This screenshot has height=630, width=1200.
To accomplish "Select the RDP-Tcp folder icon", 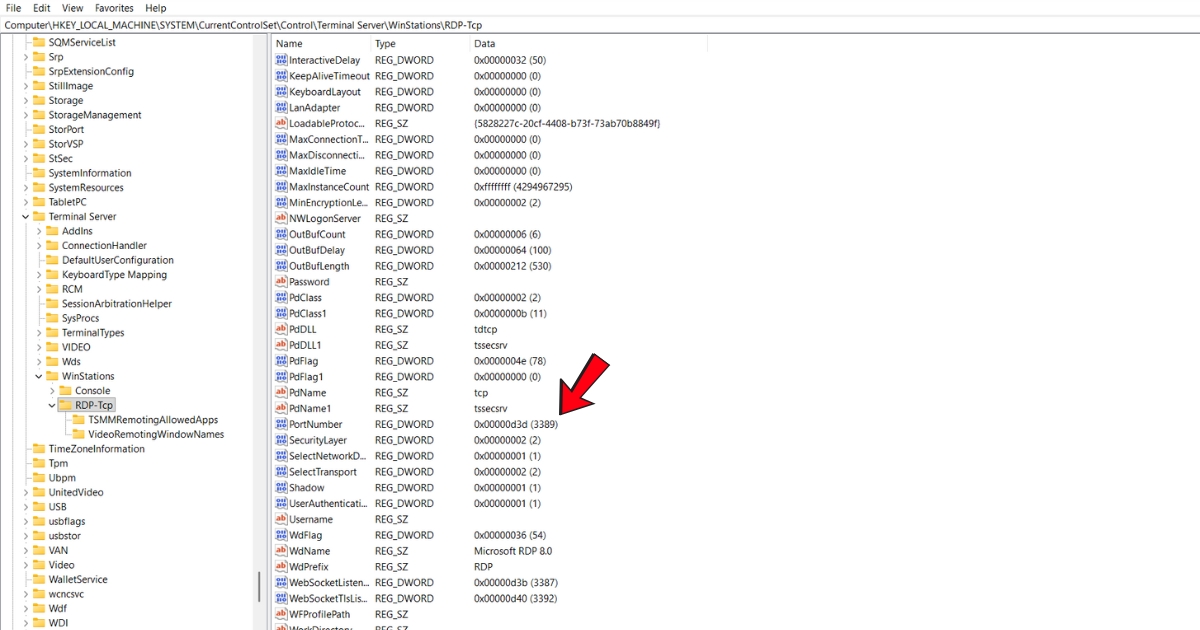I will tap(66, 405).
